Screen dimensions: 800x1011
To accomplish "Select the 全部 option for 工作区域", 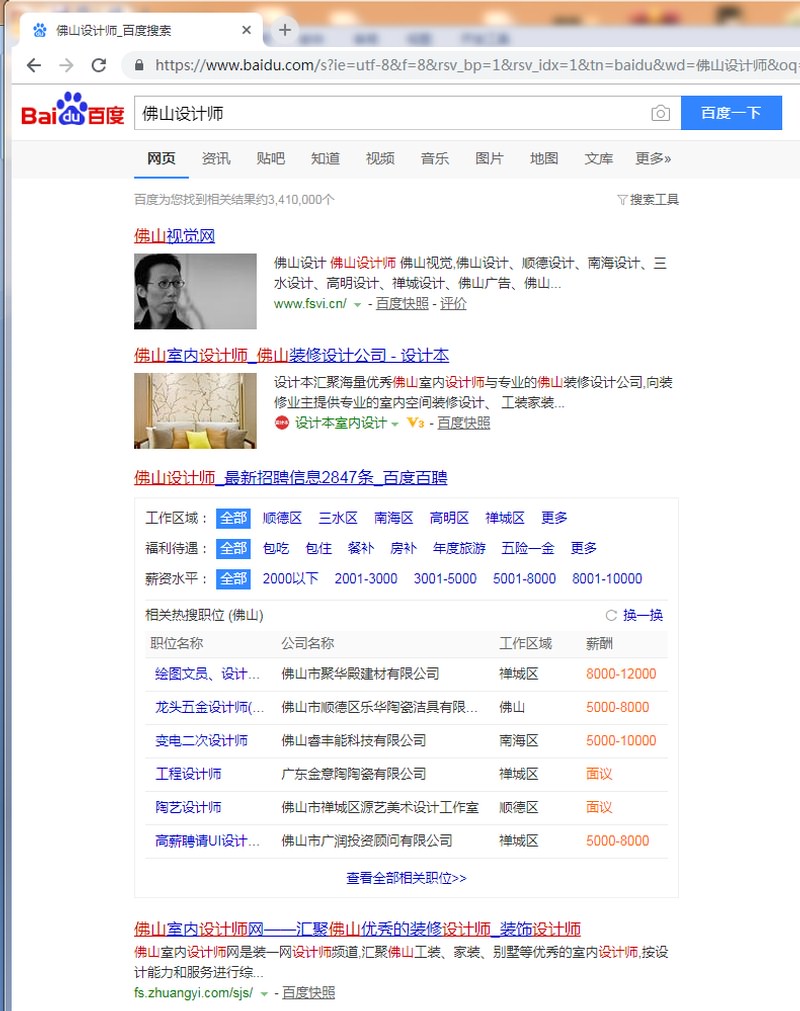I will point(233,518).
